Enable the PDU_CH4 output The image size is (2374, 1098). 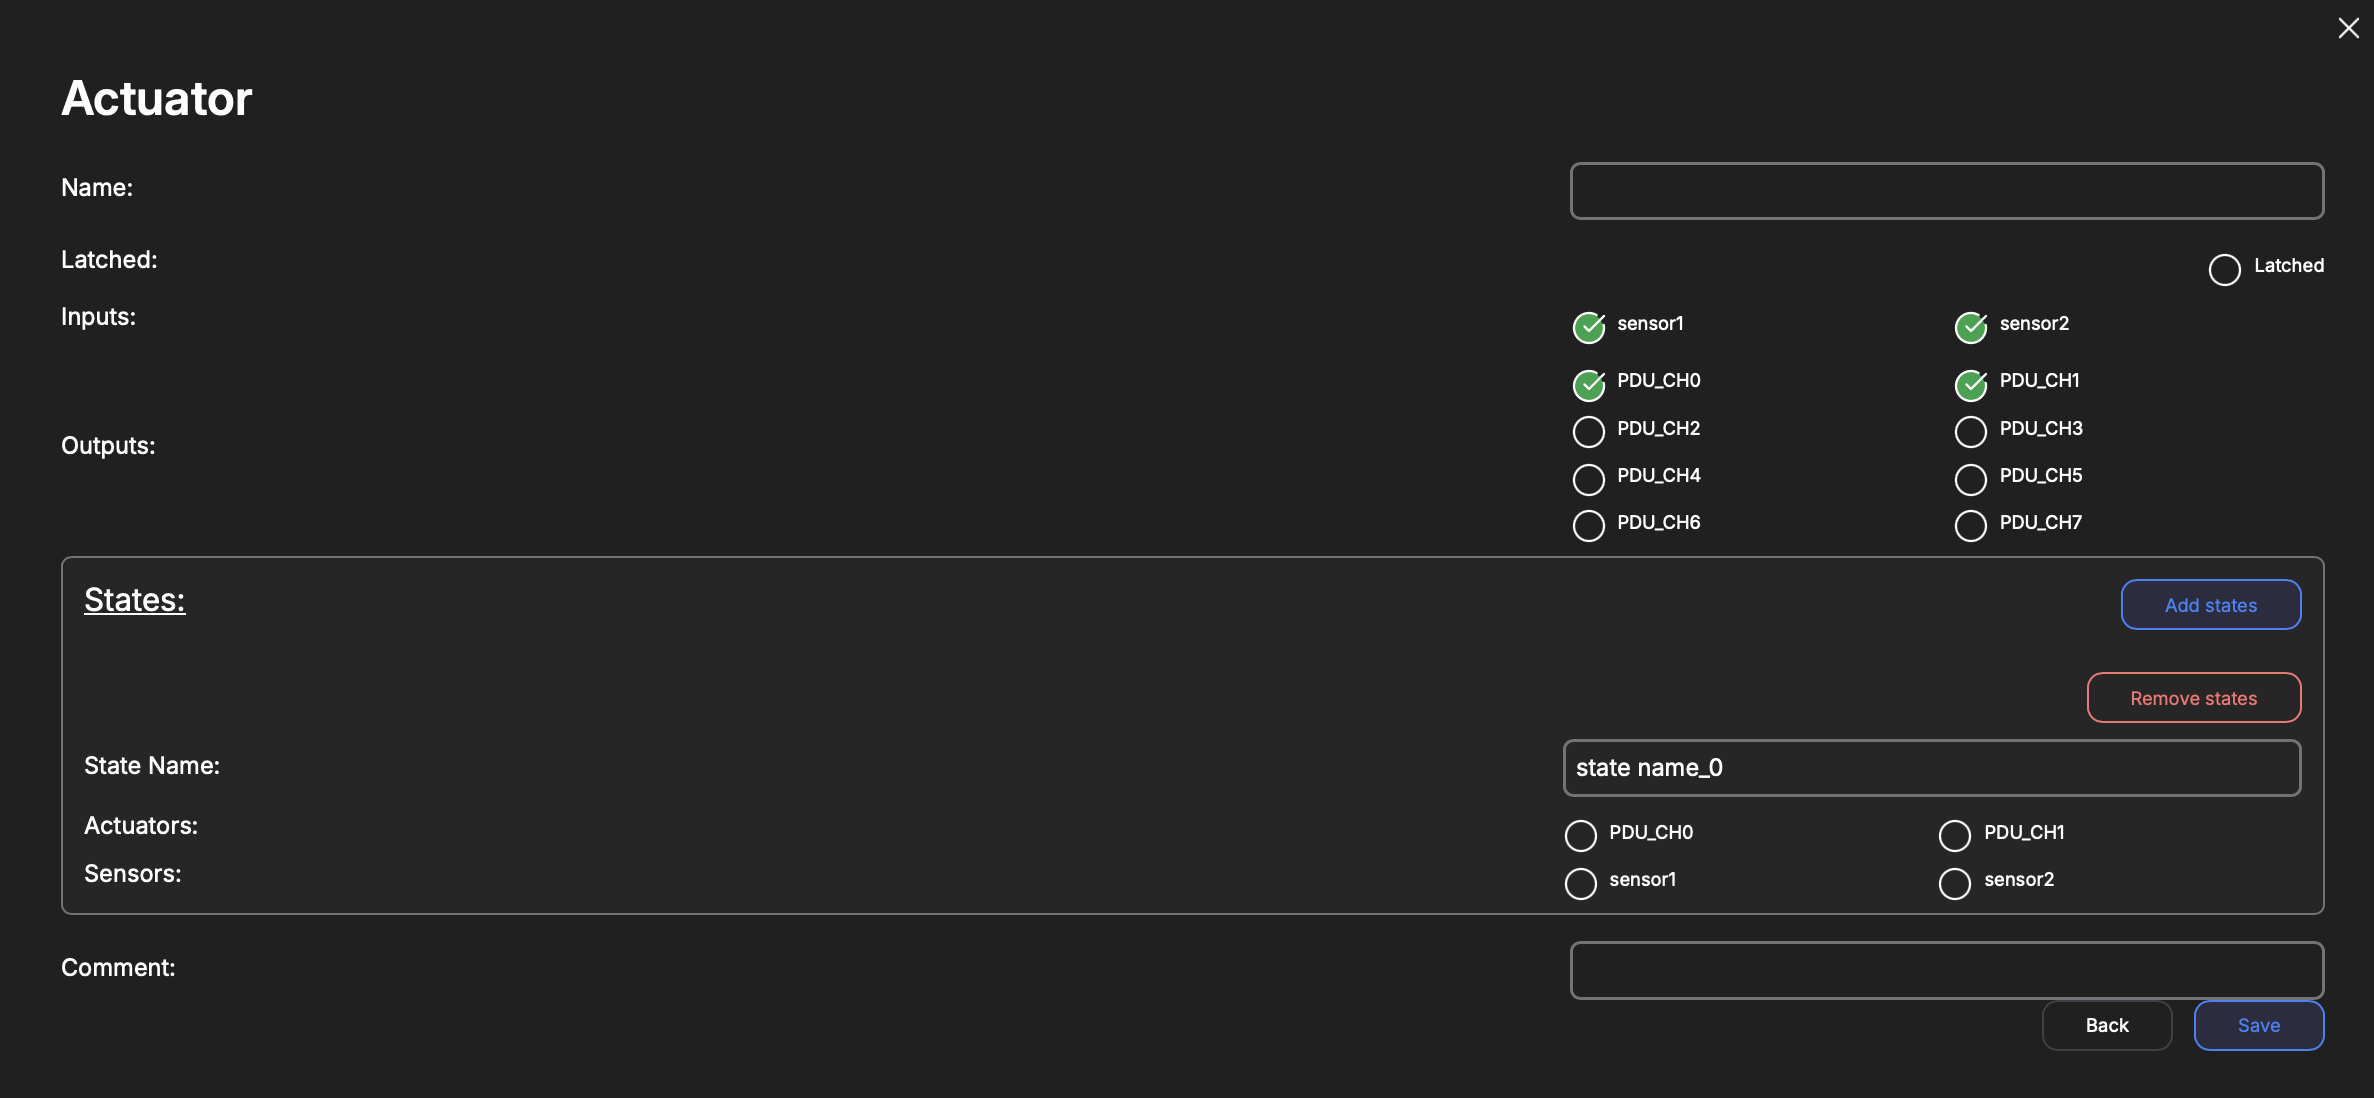(x=1588, y=479)
